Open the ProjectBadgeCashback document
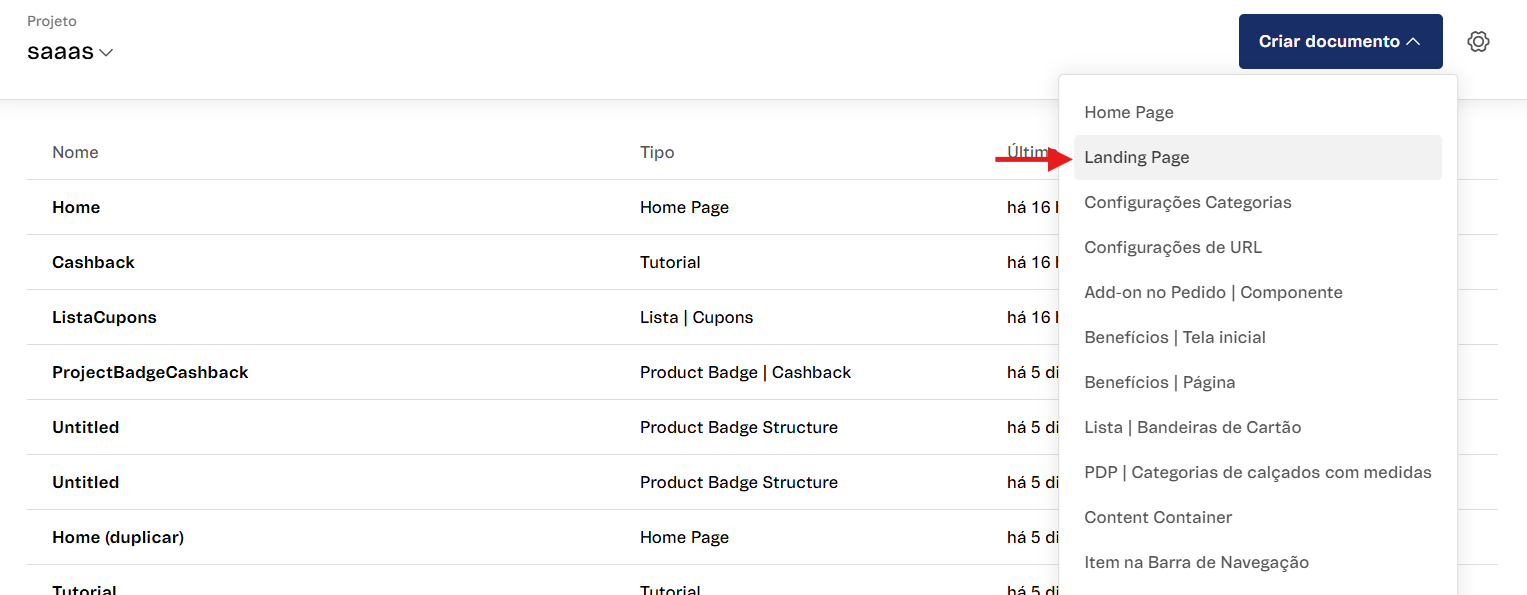Viewport: 1527px width, 595px height. [x=150, y=372]
